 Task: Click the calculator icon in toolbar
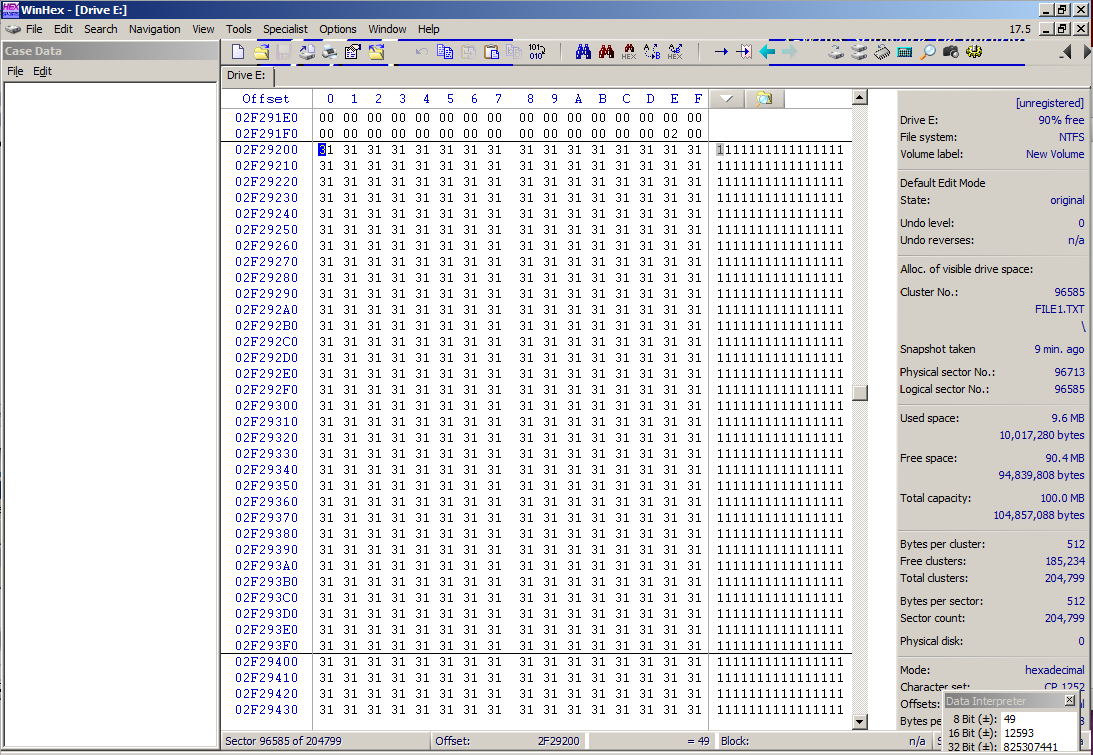905,52
